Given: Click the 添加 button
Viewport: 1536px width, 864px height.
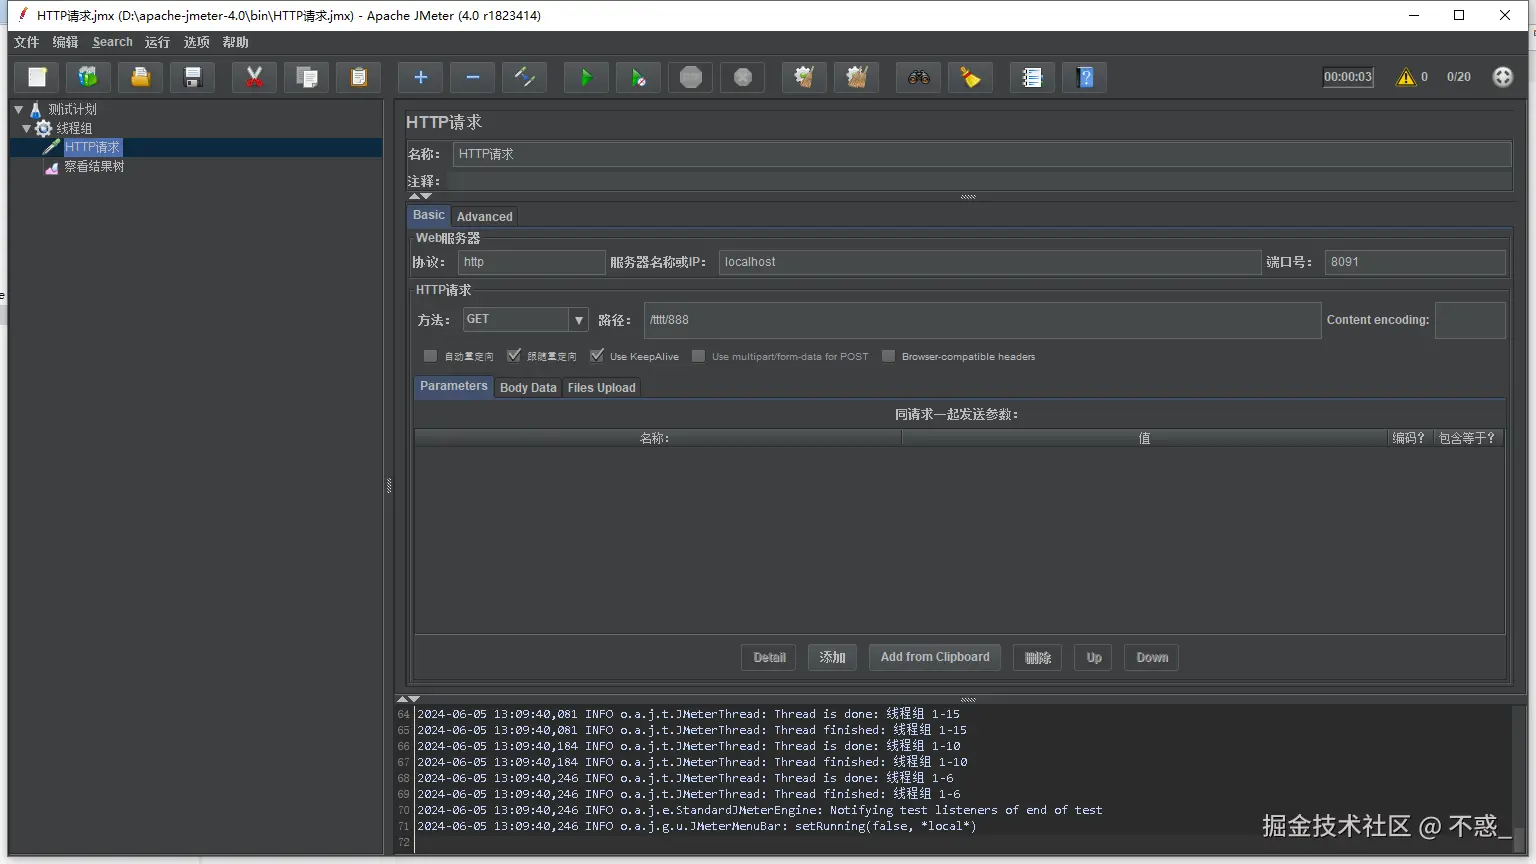Looking at the screenshot, I should pyautogui.click(x=832, y=657).
